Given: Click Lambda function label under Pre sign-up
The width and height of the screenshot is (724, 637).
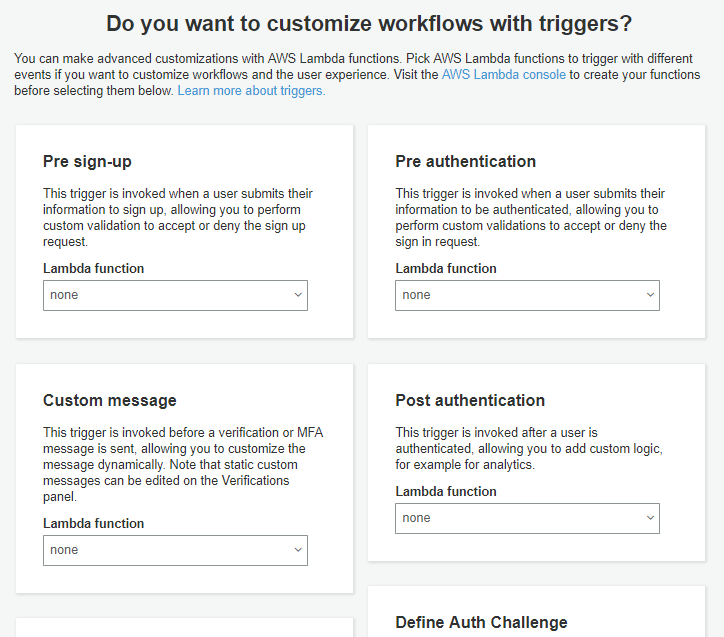Looking at the screenshot, I should [93, 269].
